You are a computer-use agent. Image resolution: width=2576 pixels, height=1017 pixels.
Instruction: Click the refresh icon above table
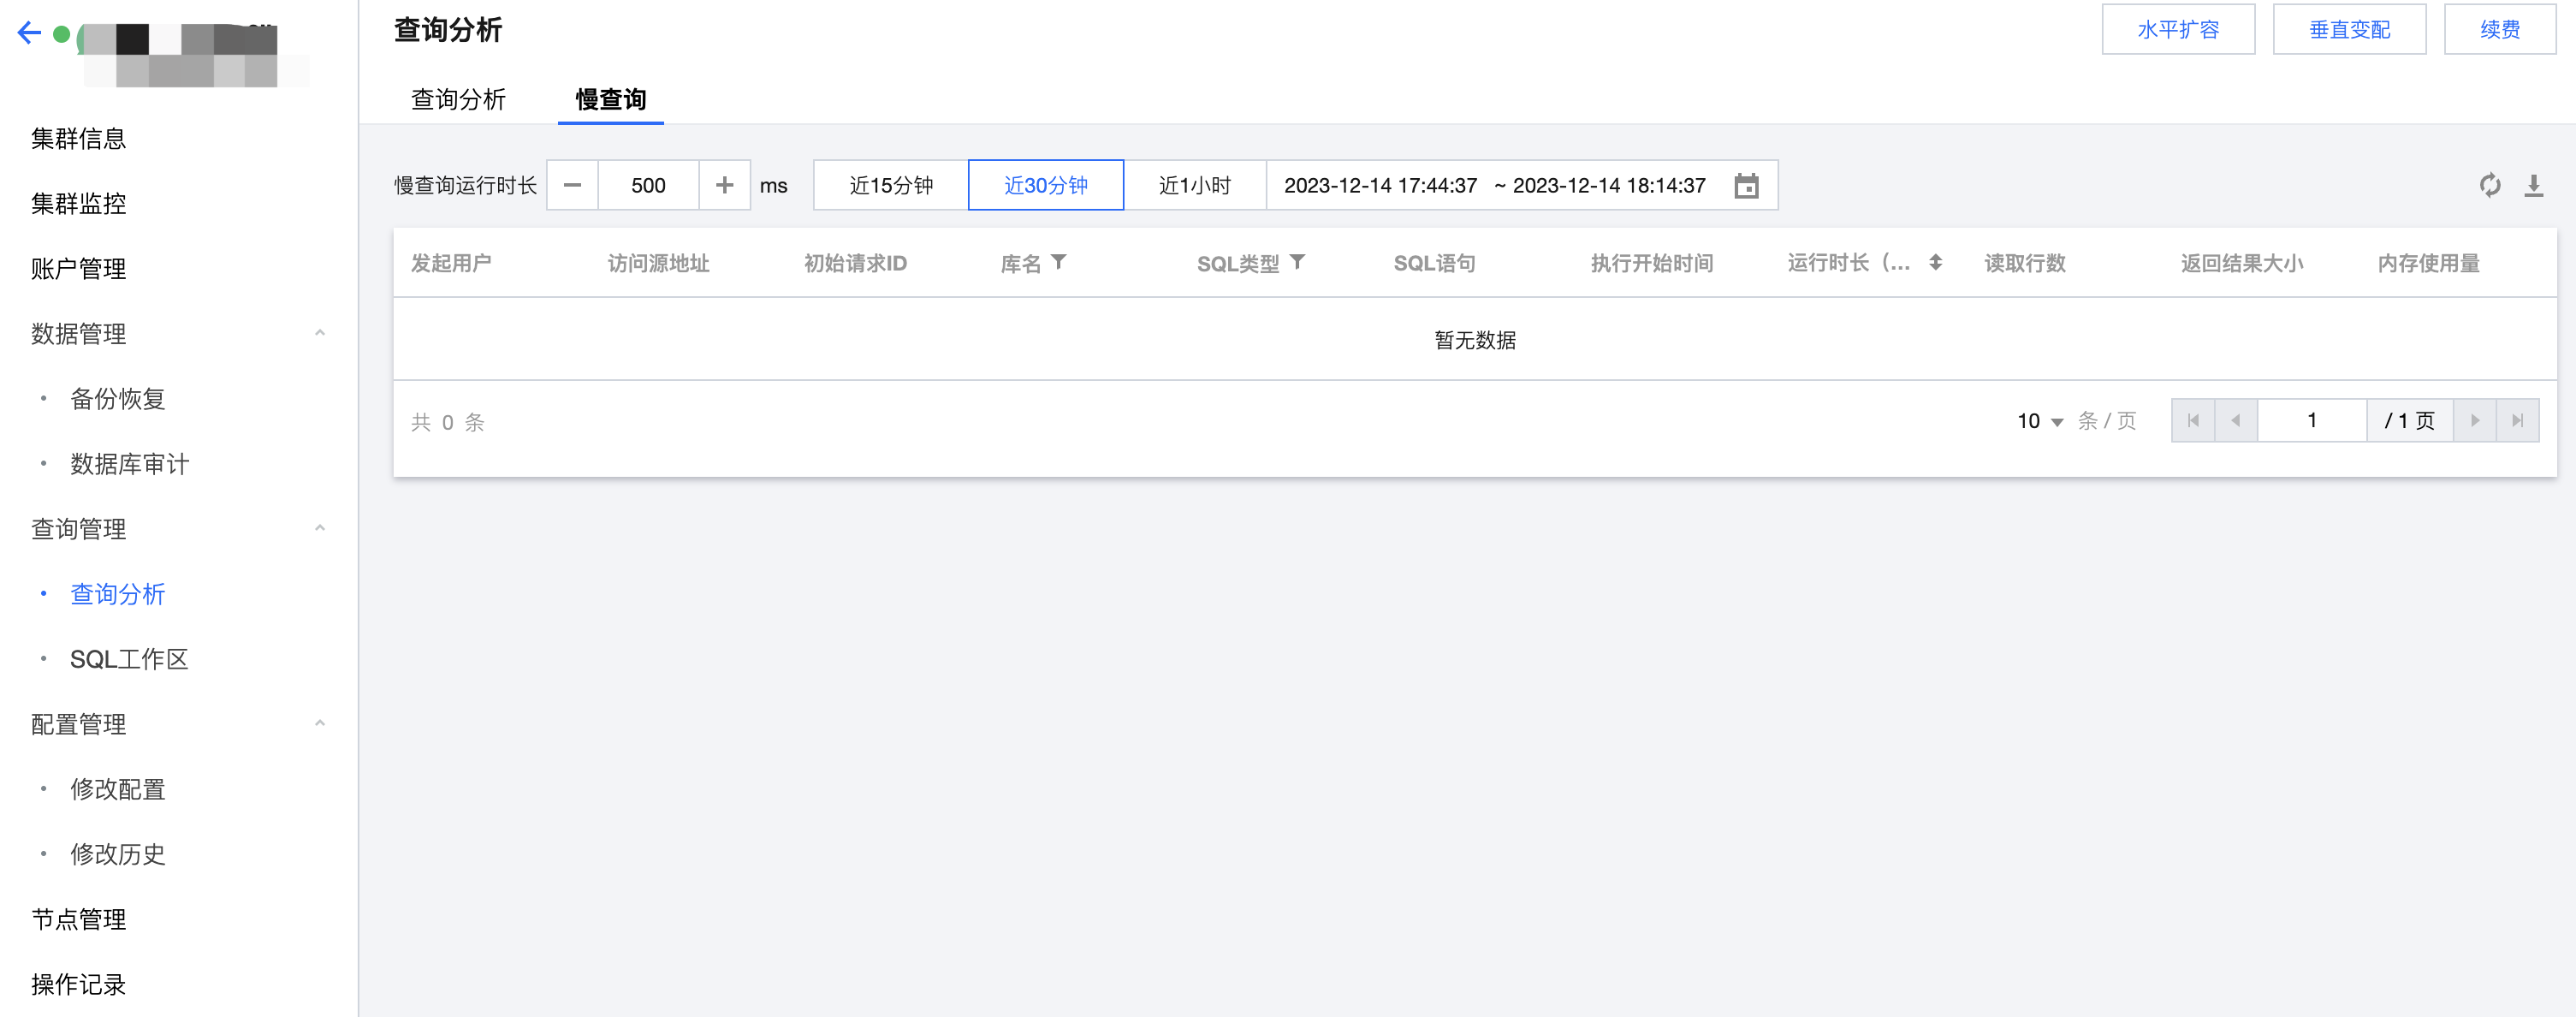[2490, 185]
